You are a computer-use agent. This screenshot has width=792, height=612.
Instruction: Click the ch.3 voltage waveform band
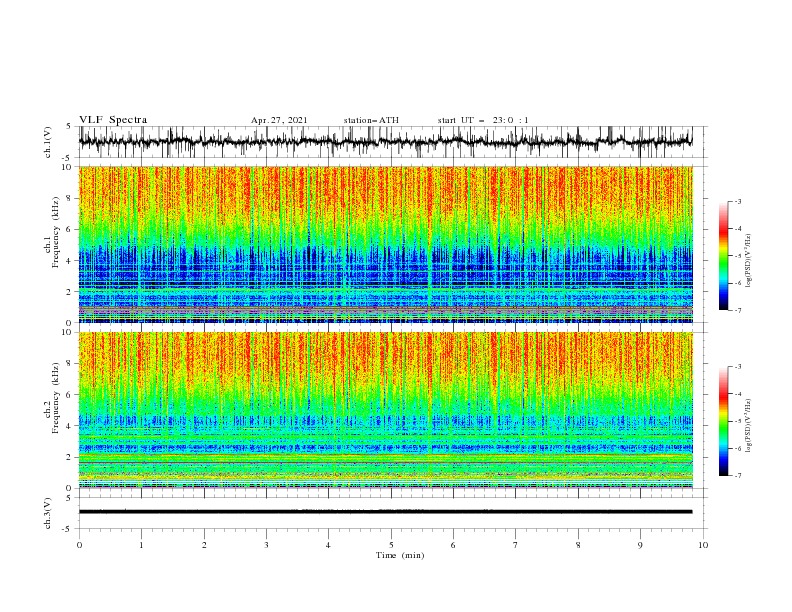(385, 512)
